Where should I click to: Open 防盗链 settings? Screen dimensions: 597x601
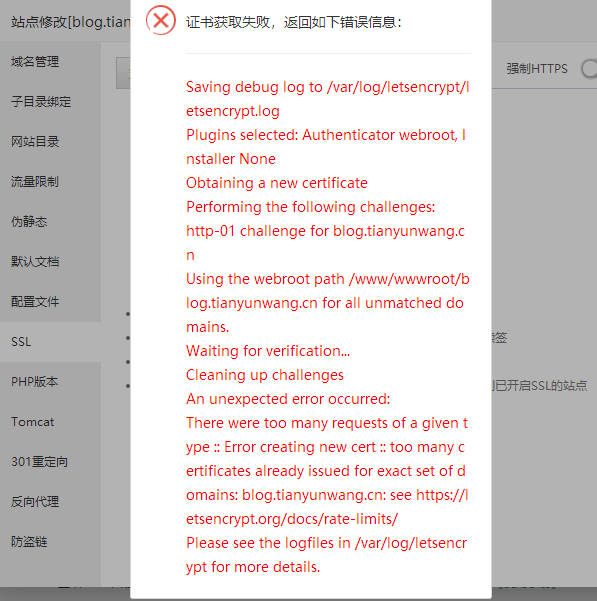29,542
